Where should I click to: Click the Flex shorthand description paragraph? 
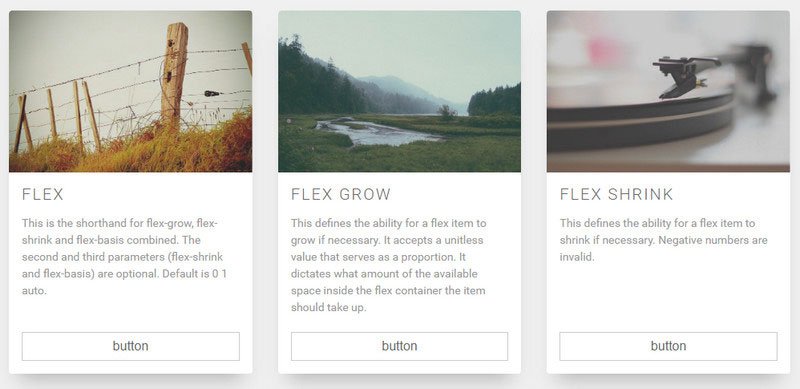[x=124, y=257]
